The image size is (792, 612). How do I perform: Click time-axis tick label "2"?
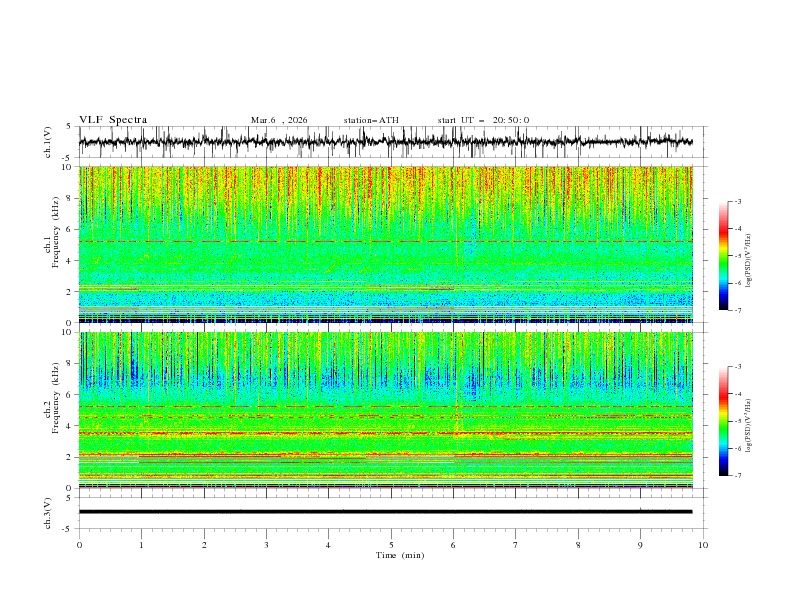(204, 545)
